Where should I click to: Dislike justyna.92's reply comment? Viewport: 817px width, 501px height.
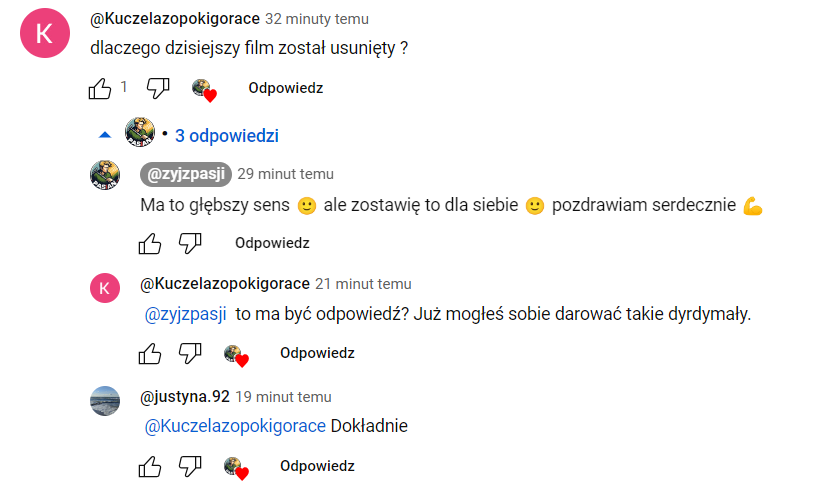click(x=190, y=466)
